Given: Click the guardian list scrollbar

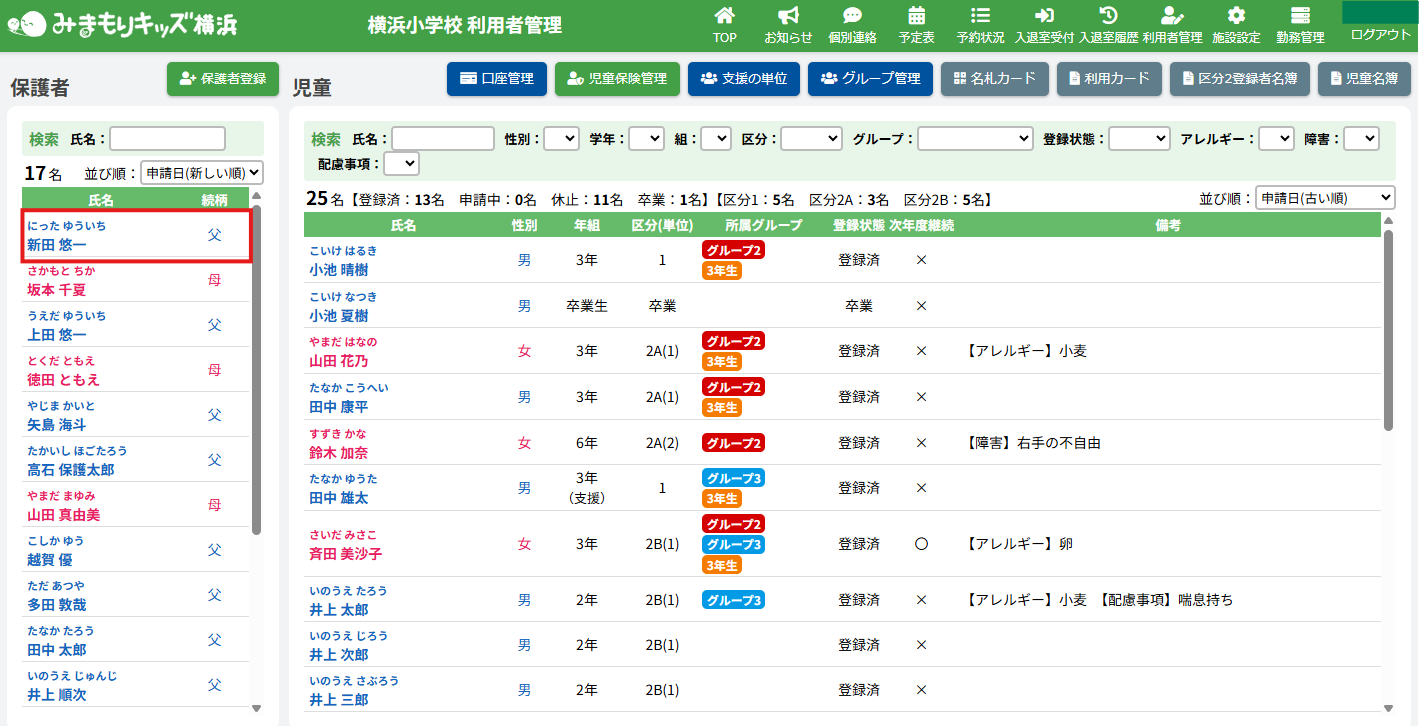Looking at the screenshot, I should click(x=257, y=370).
